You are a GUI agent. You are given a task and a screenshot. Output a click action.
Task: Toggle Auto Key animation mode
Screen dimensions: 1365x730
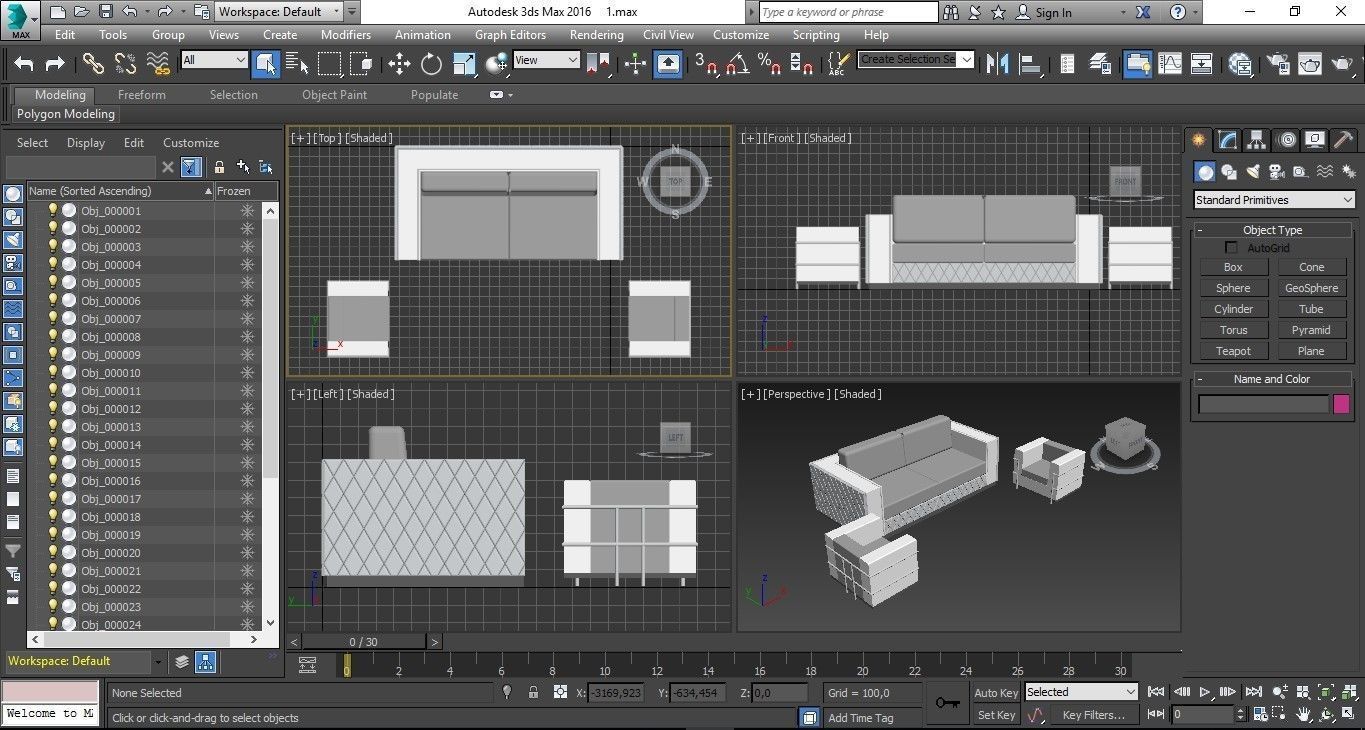coord(996,693)
